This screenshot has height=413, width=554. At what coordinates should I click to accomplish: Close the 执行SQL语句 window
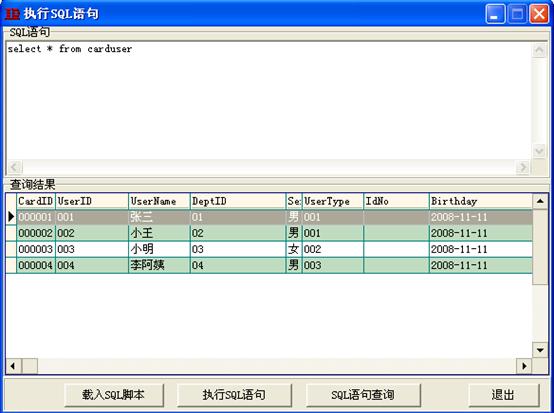tap(539, 14)
